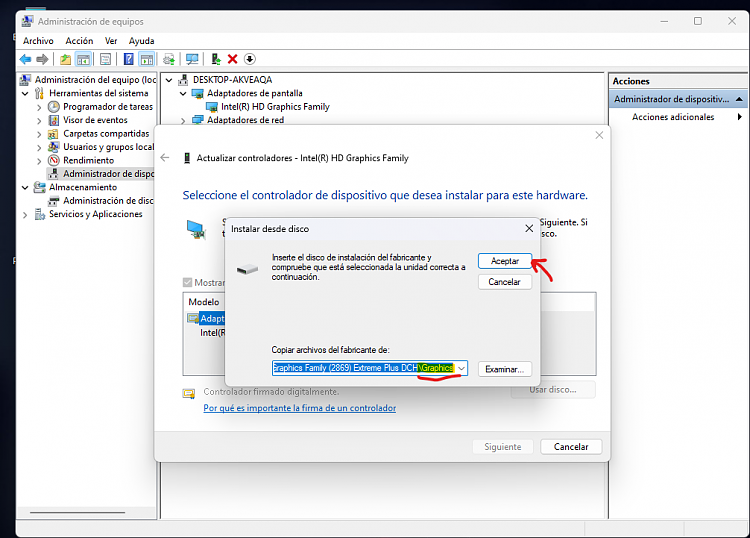
Task: Open the Properties toolbar icon
Action: point(105,59)
